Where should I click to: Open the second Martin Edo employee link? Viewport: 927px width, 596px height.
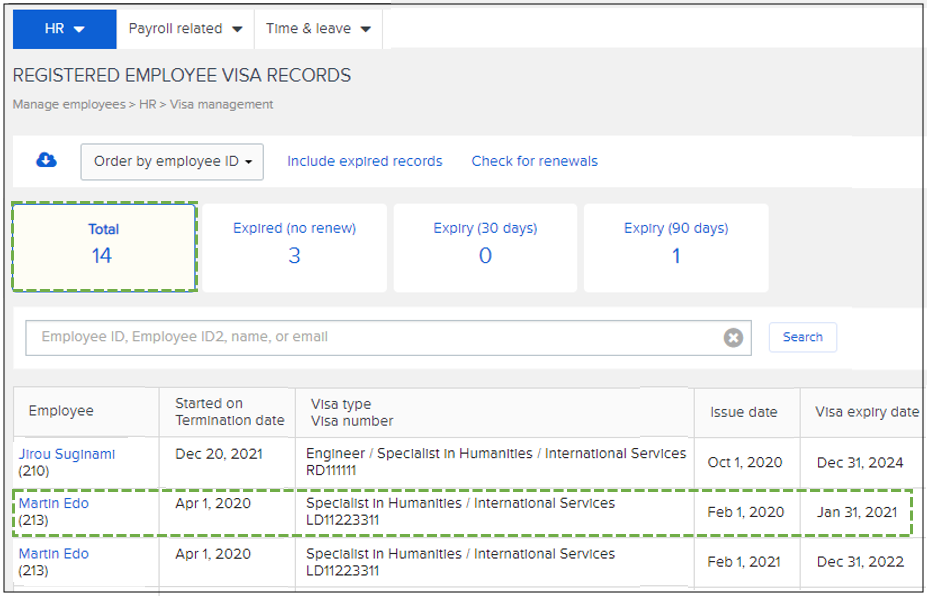pos(54,554)
